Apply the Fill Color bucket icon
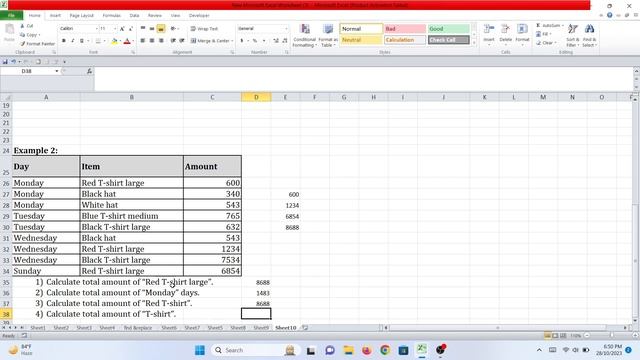Viewport: 640px width, 360px height. [x=114, y=41]
